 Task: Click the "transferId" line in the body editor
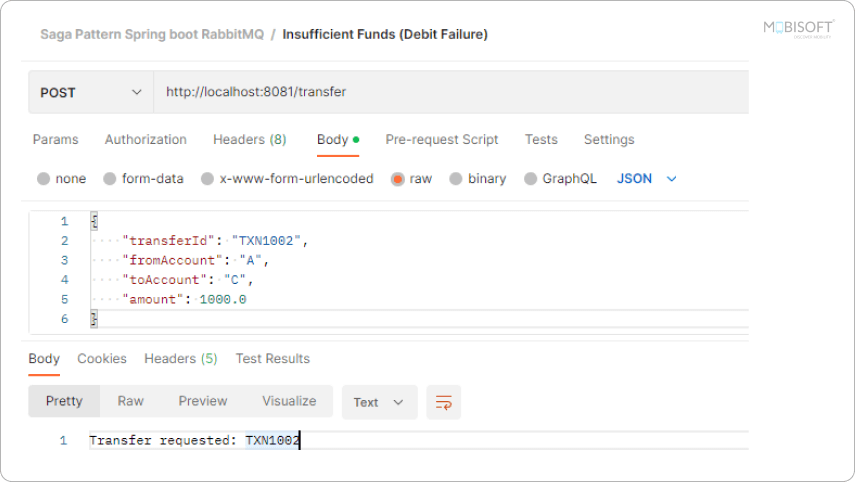[x=215, y=241]
